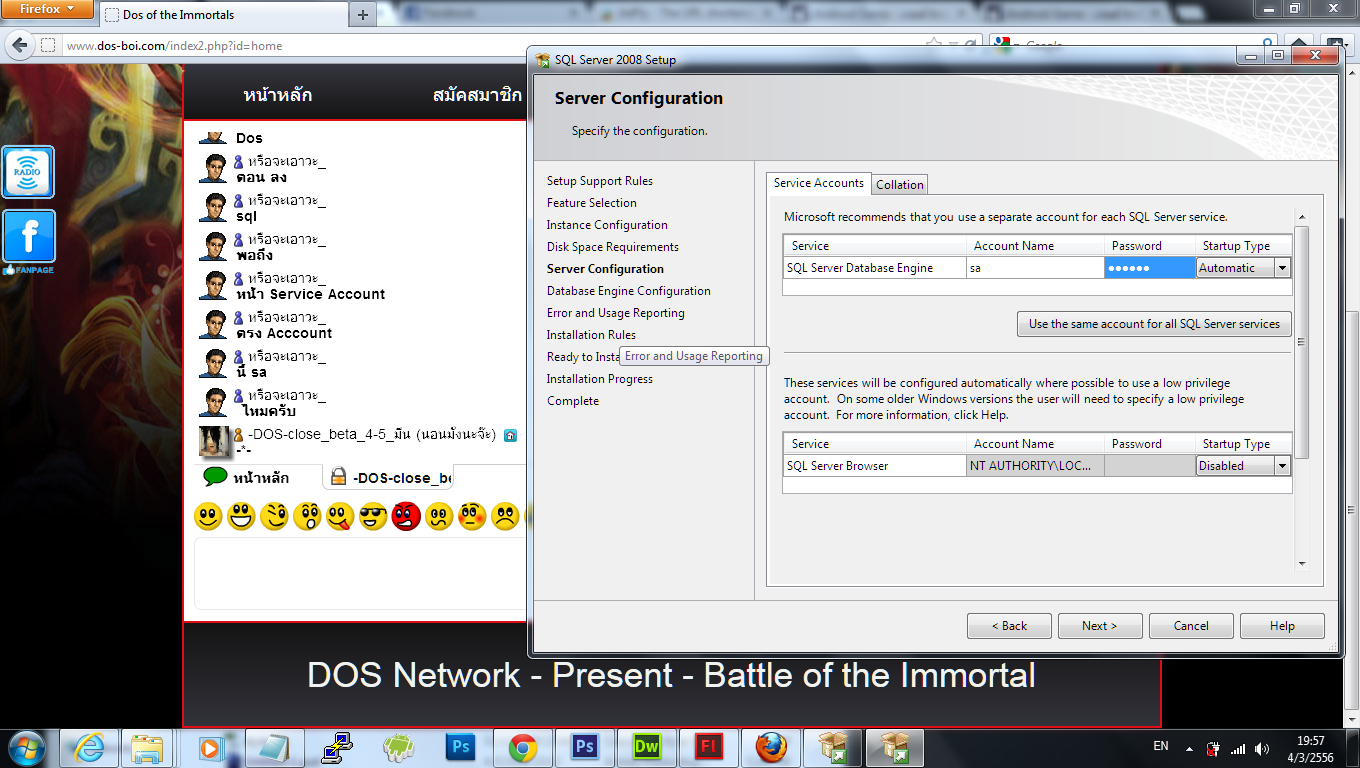Image resolution: width=1360 pixels, height=768 pixels.
Task: Click Installation Progress step
Action: point(600,379)
